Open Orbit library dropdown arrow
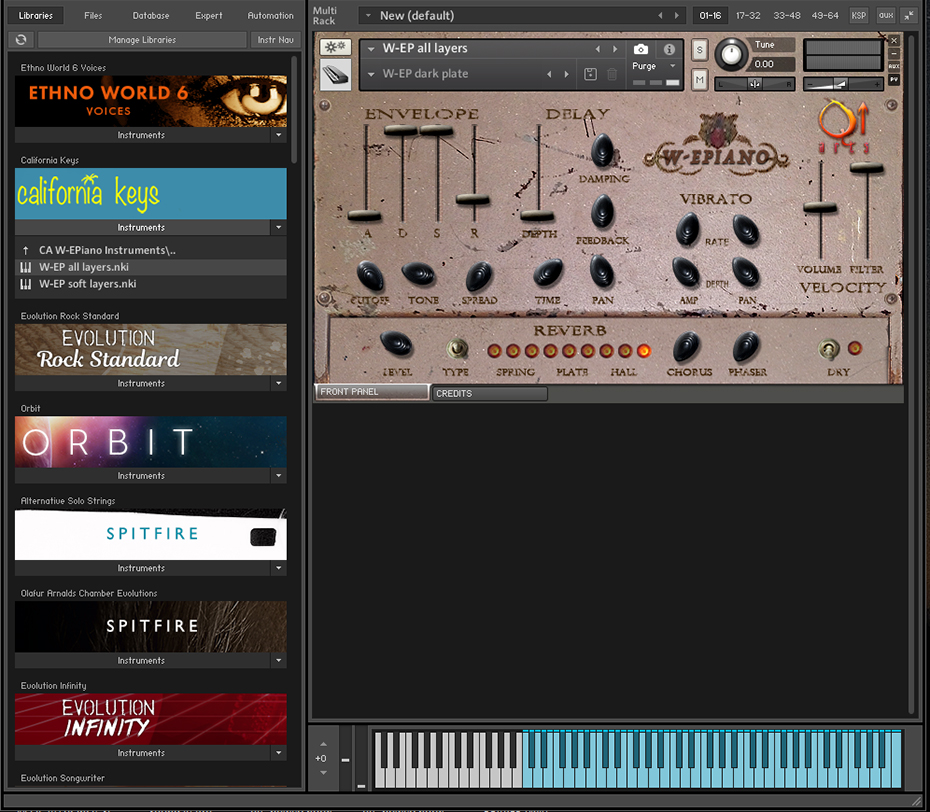The height and width of the screenshot is (812, 930). [x=279, y=476]
